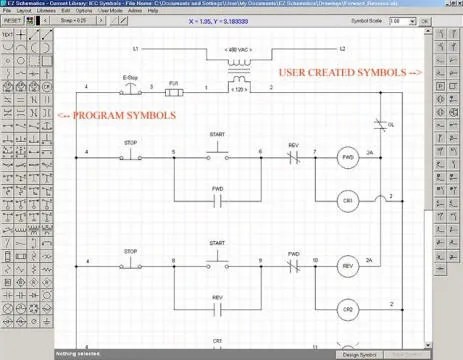Increase step with the > arrow
This screenshot has height=360, width=463.
tap(101, 21)
